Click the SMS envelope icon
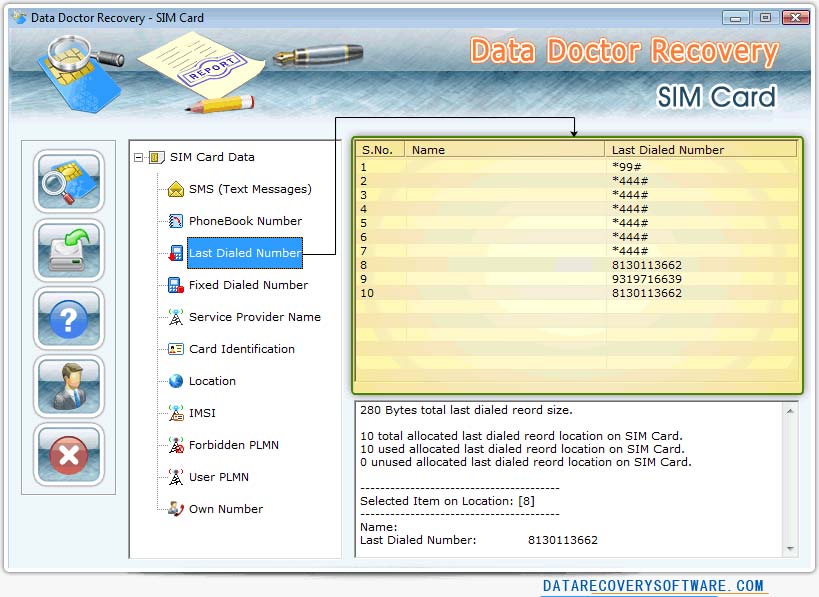 click(x=176, y=189)
